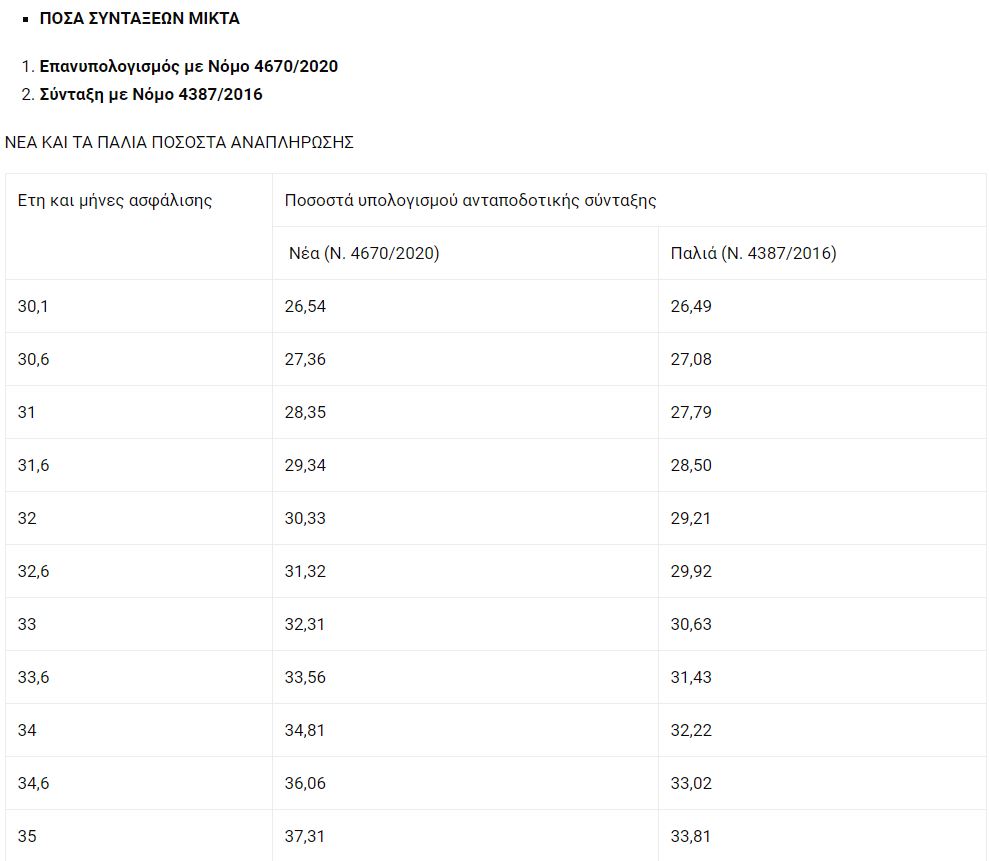Click header Ποσοστά υπολογισμού ανταποδοτικής σύνταξης
The image size is (989, 861).
pyautogui.click(x=629, y=200)
